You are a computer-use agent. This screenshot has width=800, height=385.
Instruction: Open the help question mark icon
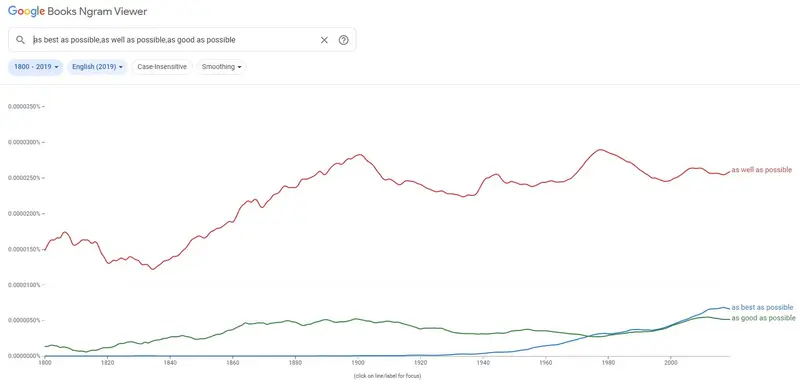tap(343, 40)
